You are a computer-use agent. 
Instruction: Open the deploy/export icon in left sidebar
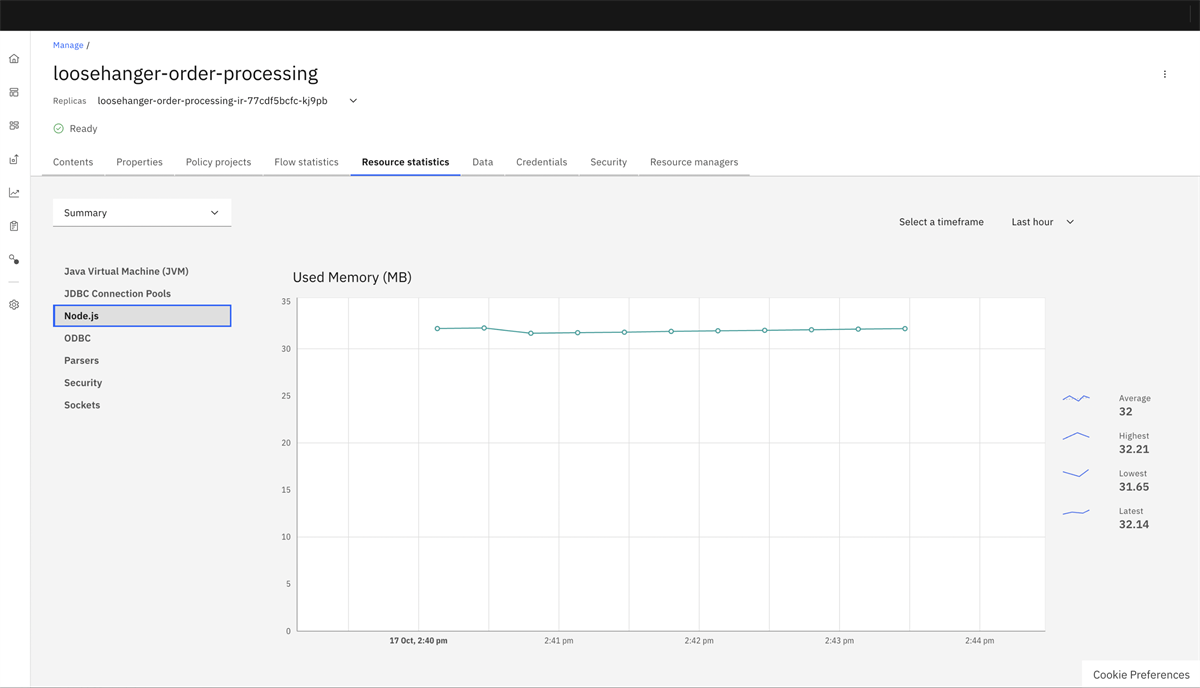tap(13, 159)
